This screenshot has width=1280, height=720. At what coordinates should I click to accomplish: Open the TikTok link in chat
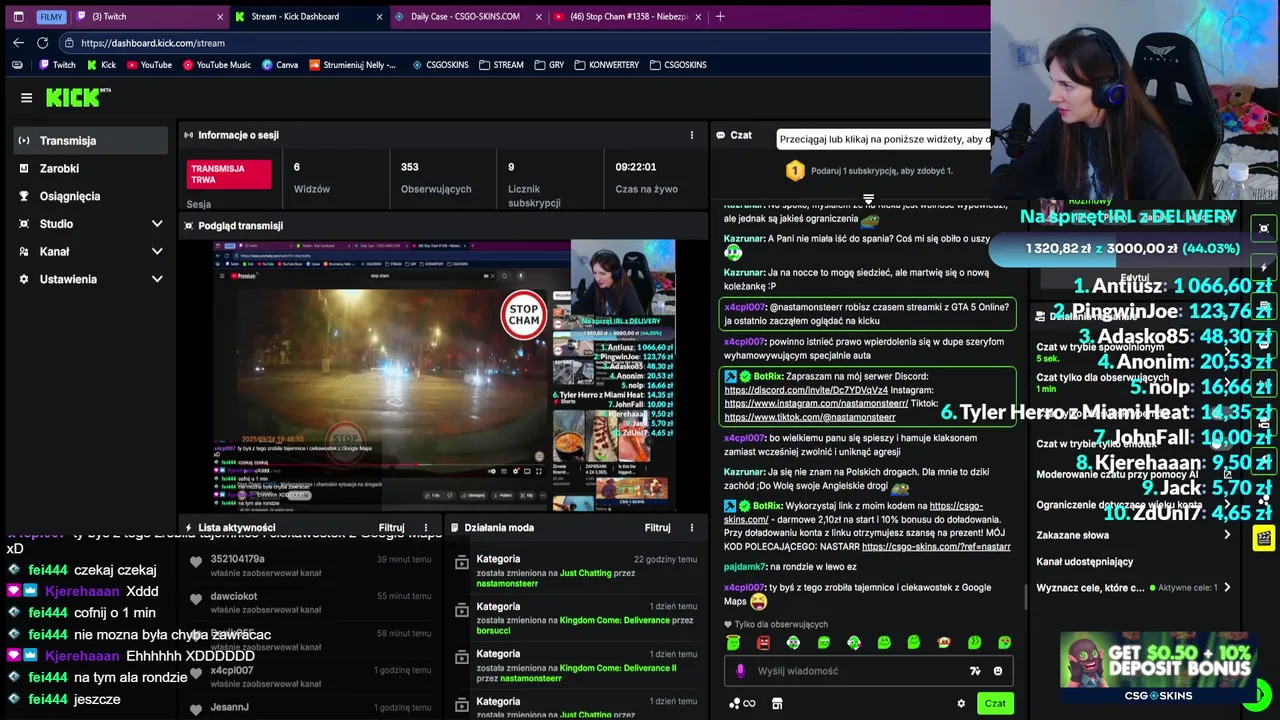point(810,417)
